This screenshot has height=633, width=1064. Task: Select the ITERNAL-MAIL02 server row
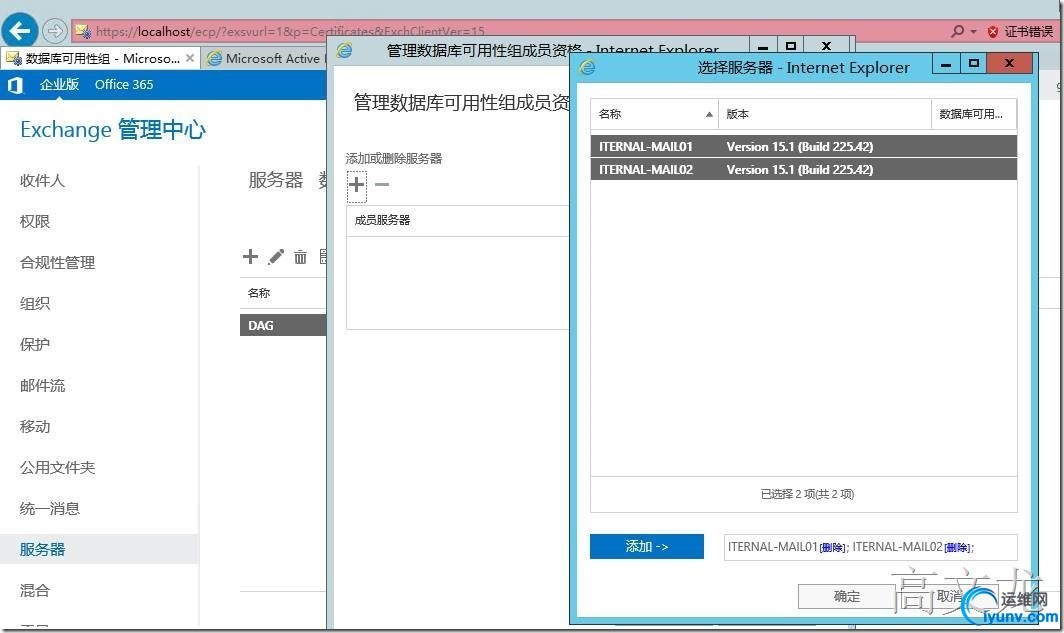803,170
